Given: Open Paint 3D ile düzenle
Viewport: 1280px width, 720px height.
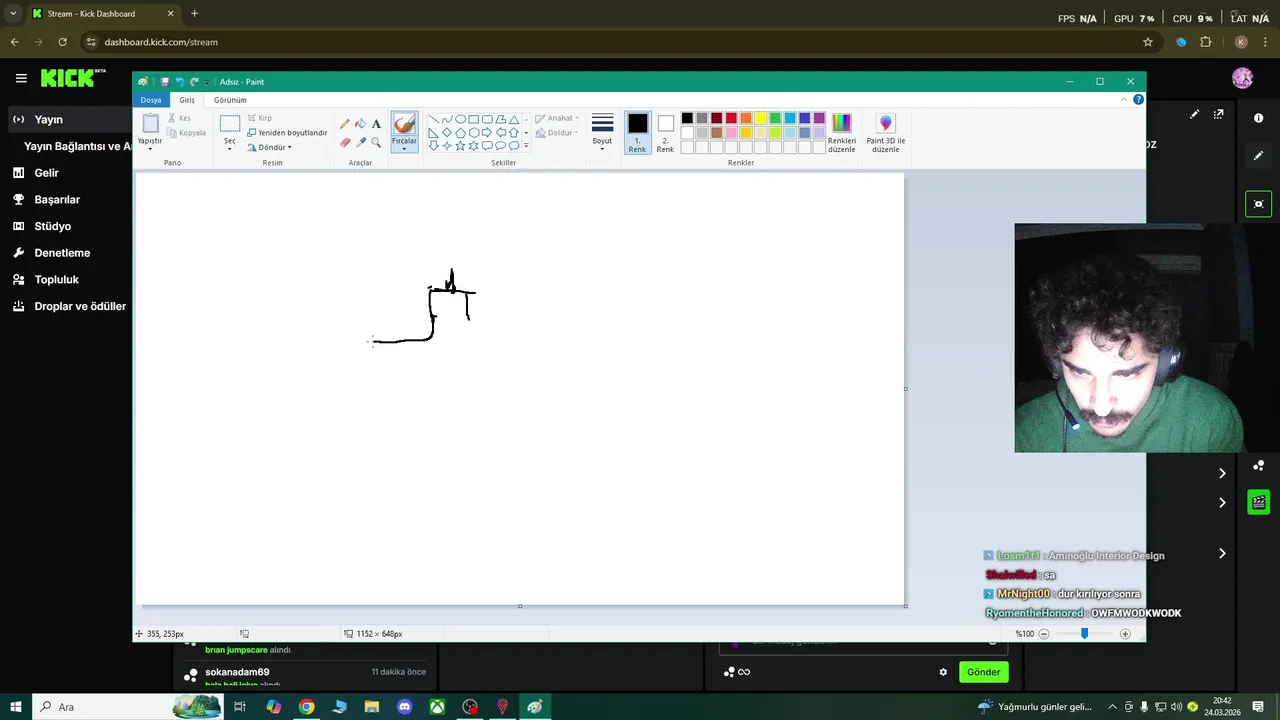Looking at the screenshot, I should pyautogui.click(x=886, y=133).
